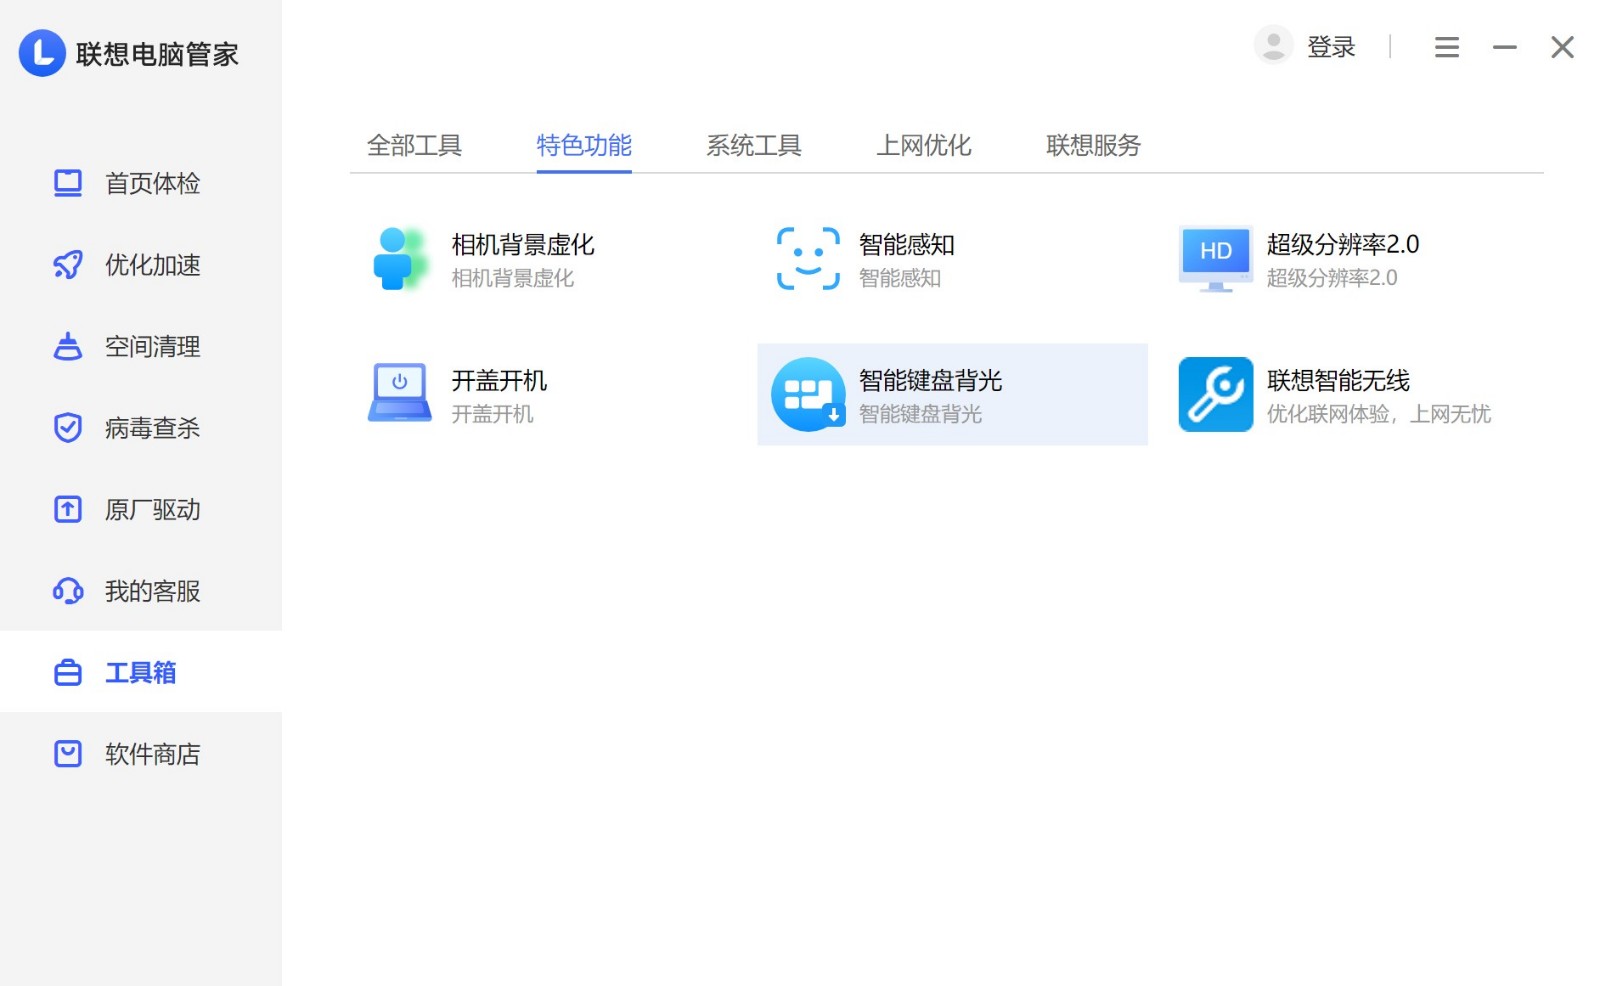Click the 联想电脑管家 app title

point(157,54)
